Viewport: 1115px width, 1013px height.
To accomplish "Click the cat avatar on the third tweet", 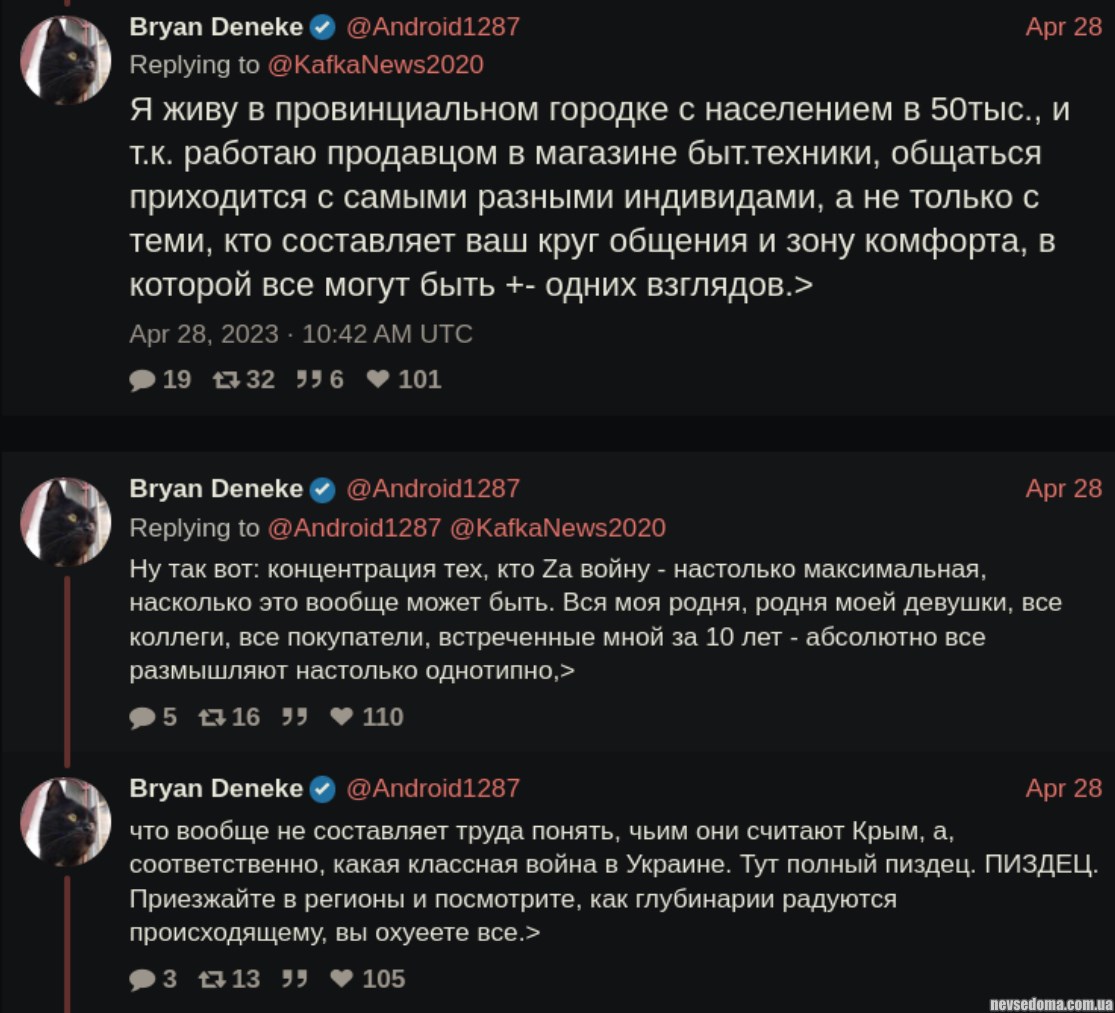I will (67, 822).
